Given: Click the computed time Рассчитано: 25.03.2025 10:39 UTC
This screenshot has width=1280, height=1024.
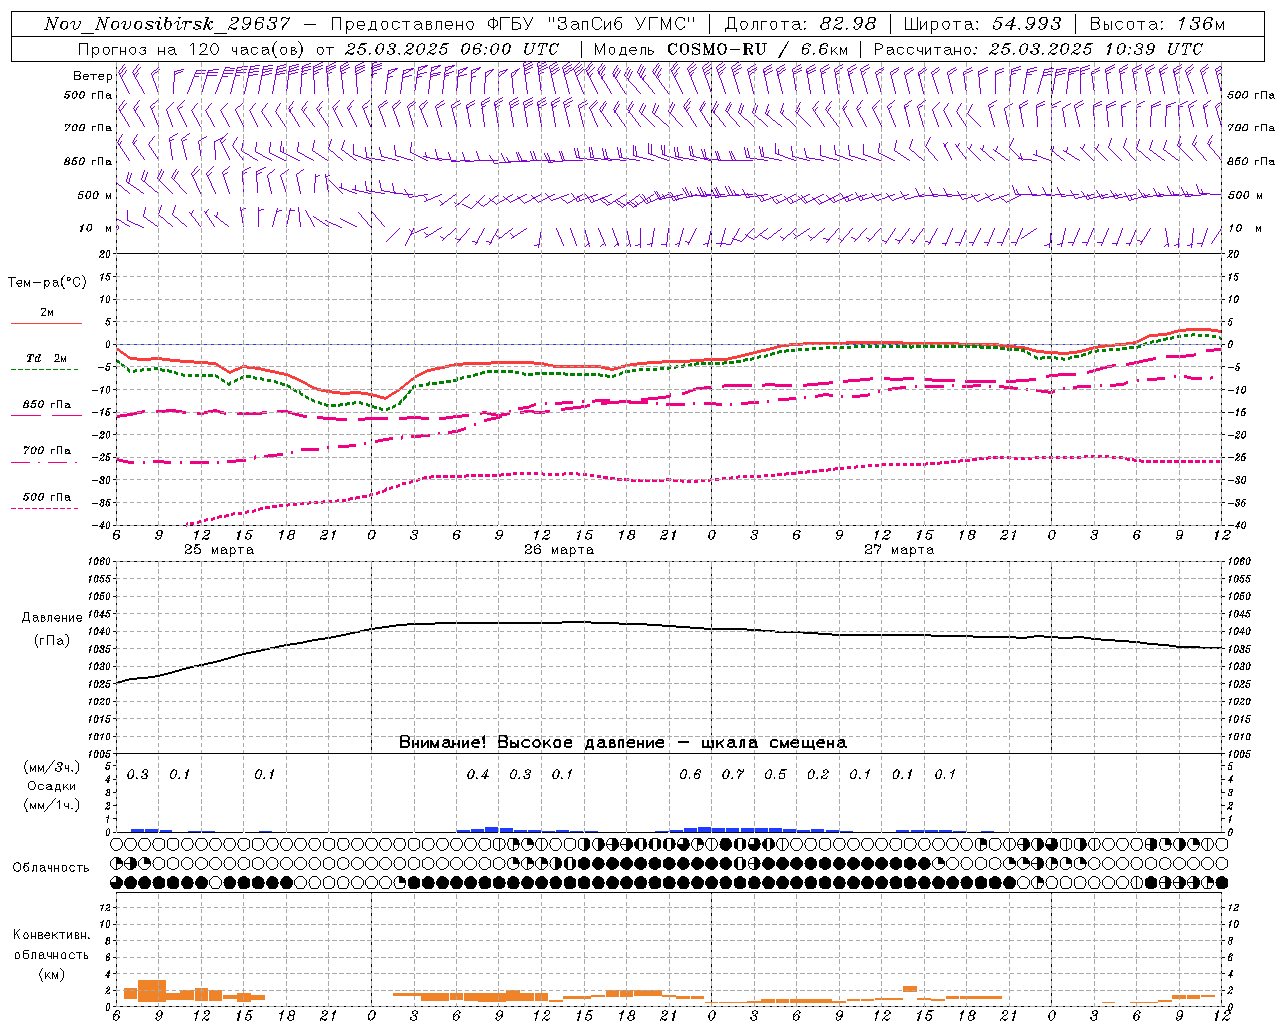Looking at the screenshot, I should [x=1038, y=49].
